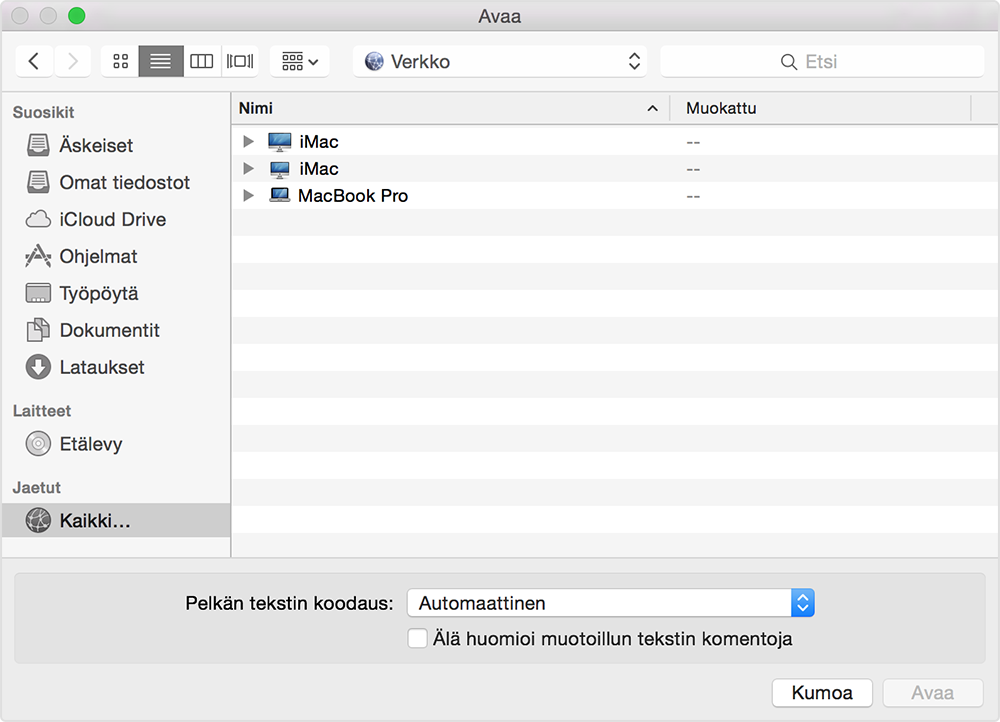This screenshot has height=722, width=1000.
Task: Select iCloud Drive cloud icon
Action: (38, 219)
